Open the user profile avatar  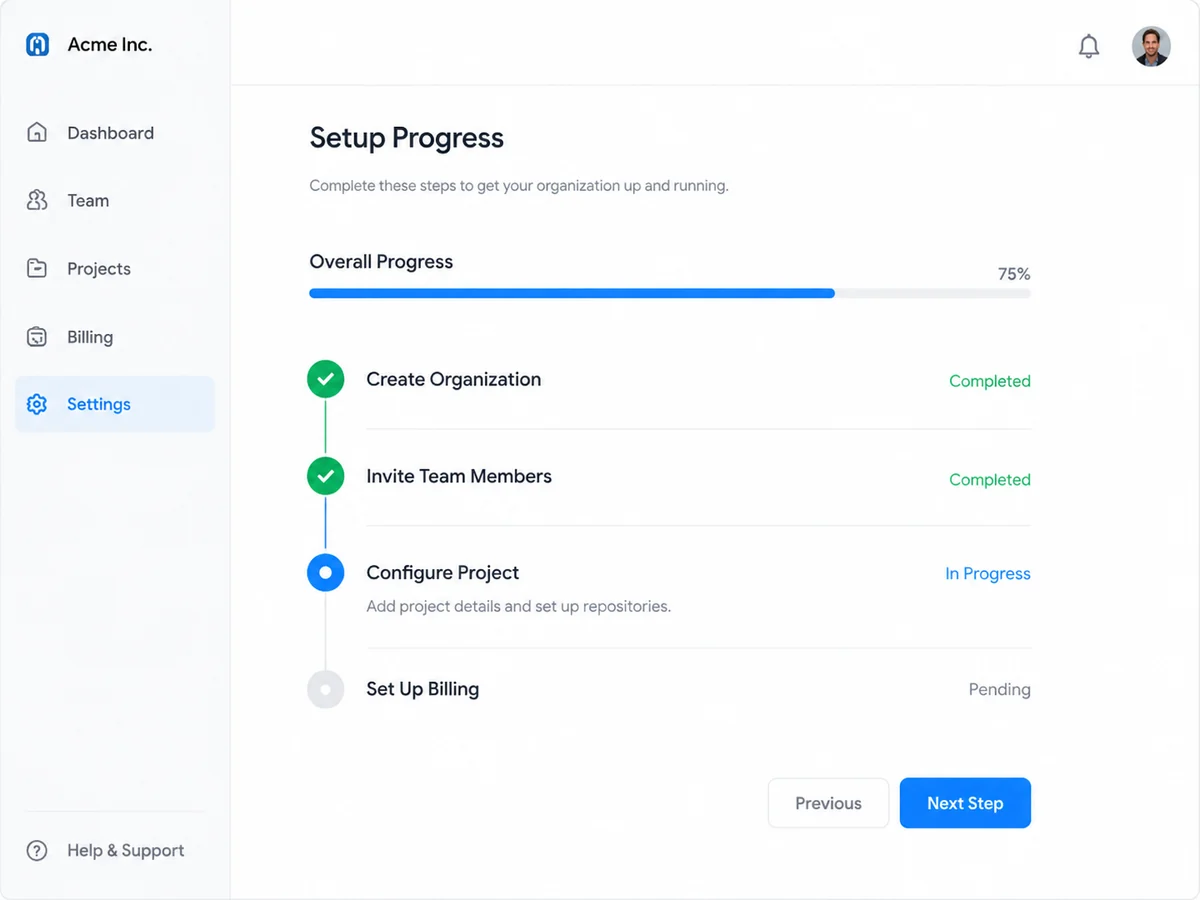1151,46
